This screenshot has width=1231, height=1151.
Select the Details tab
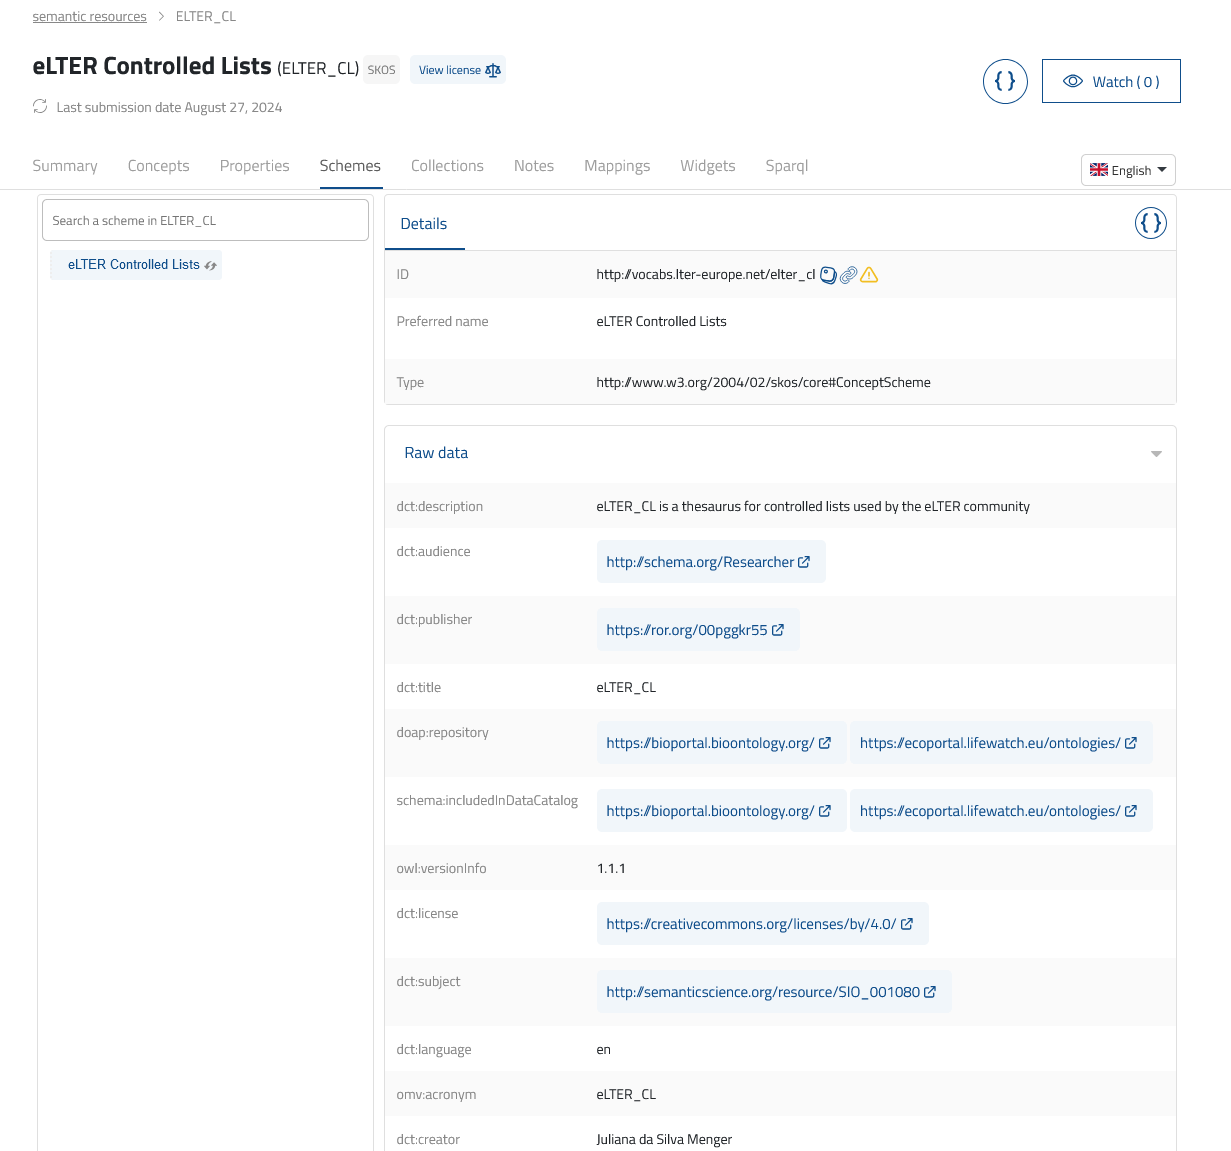424,224
